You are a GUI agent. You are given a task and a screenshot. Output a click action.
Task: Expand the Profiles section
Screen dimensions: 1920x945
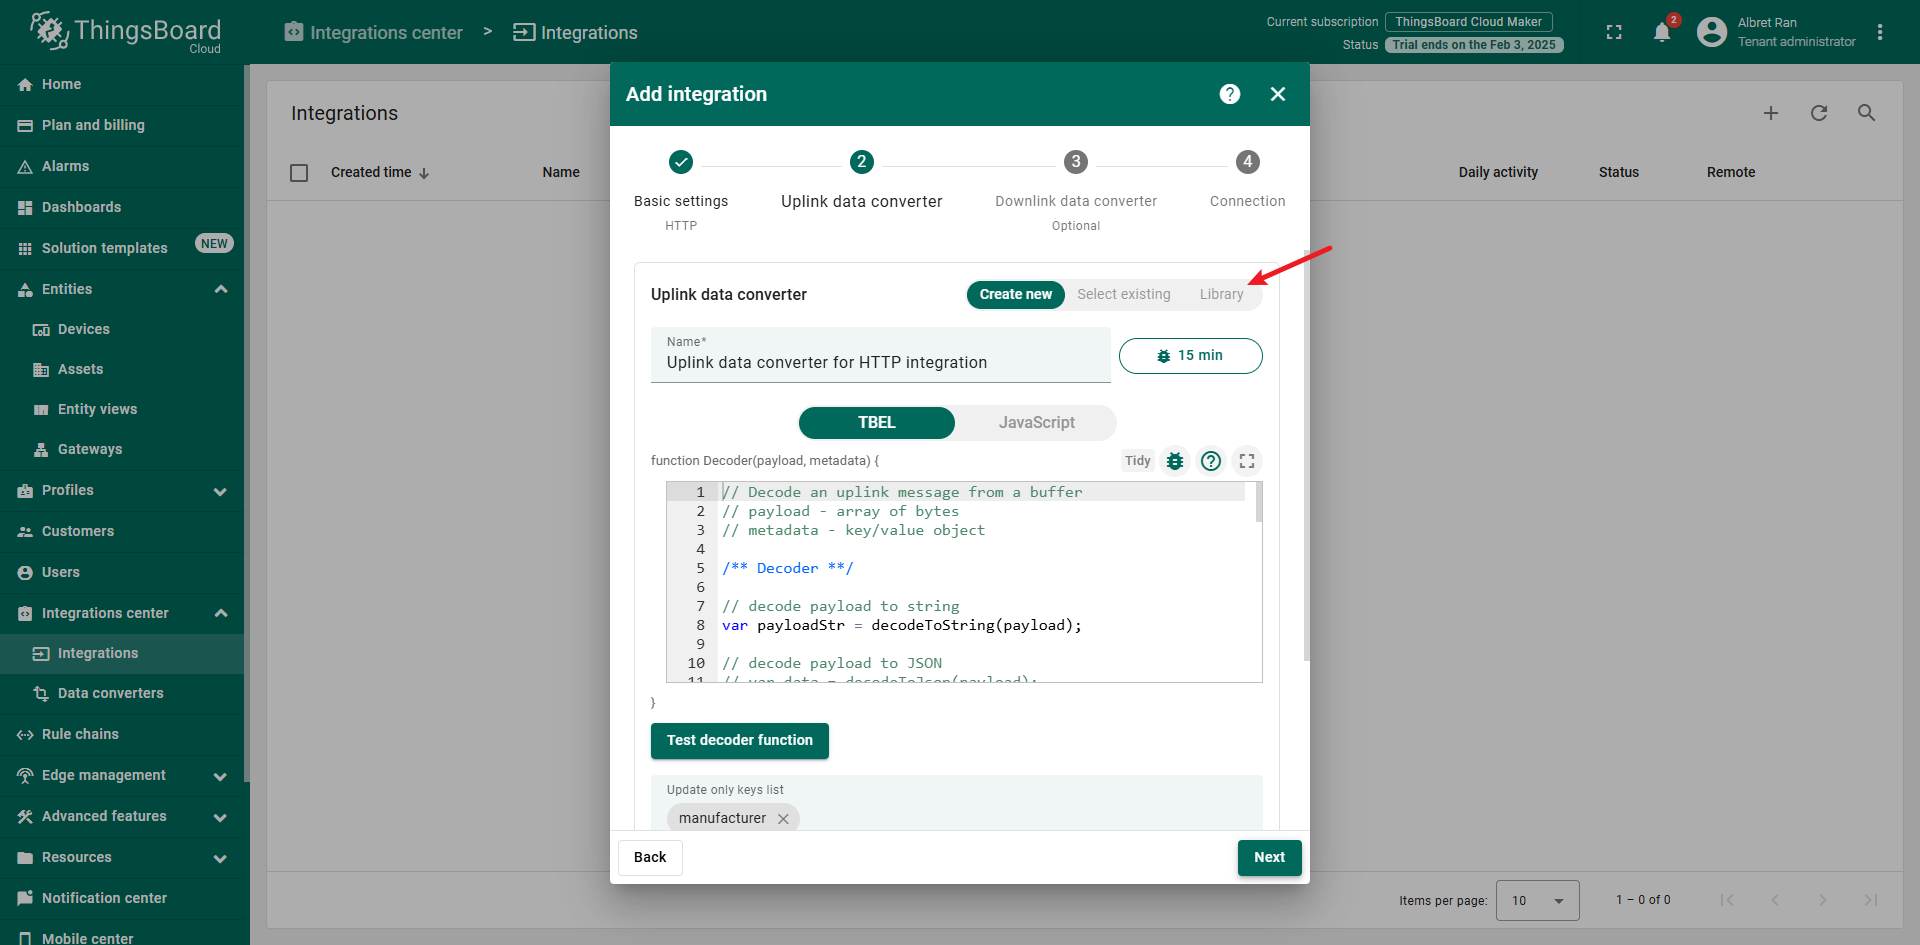pyautogui.click(x=221, y=491)
